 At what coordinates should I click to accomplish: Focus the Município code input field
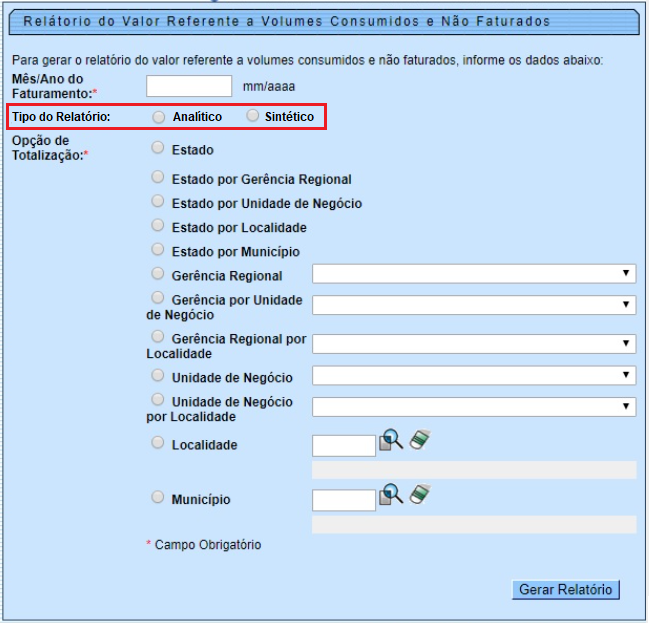(344, 500)
